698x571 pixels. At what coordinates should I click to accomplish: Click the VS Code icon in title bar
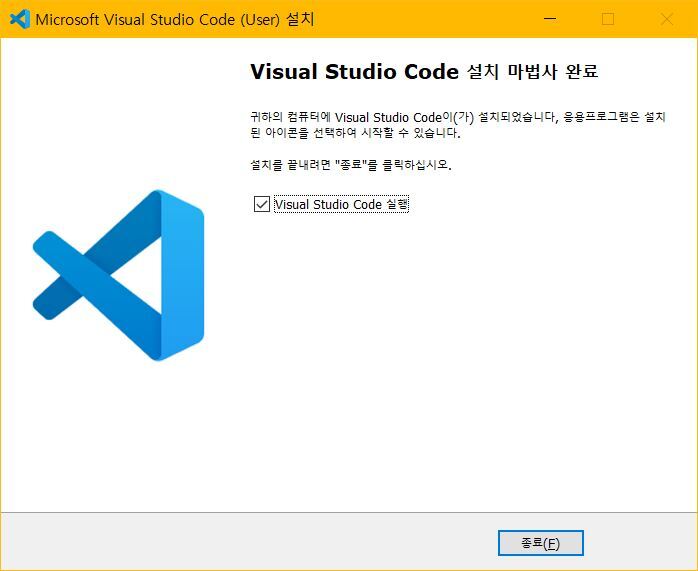coord(20,19)
